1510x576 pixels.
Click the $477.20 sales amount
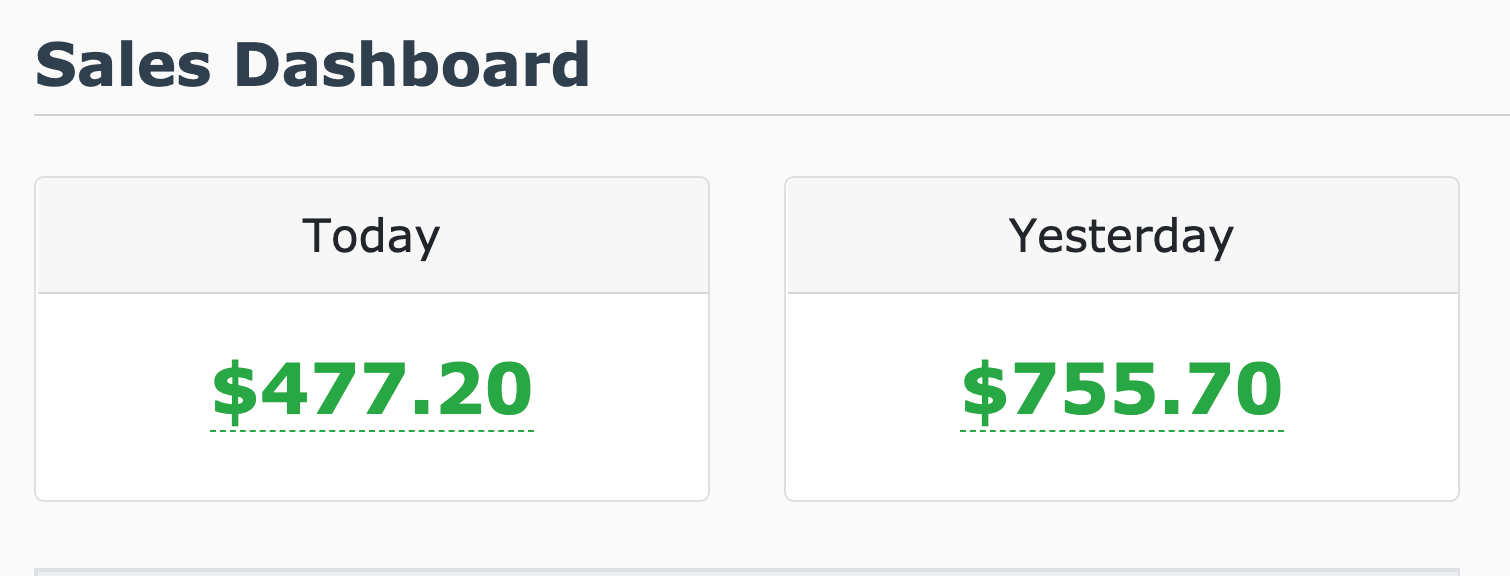click(372, 390)
